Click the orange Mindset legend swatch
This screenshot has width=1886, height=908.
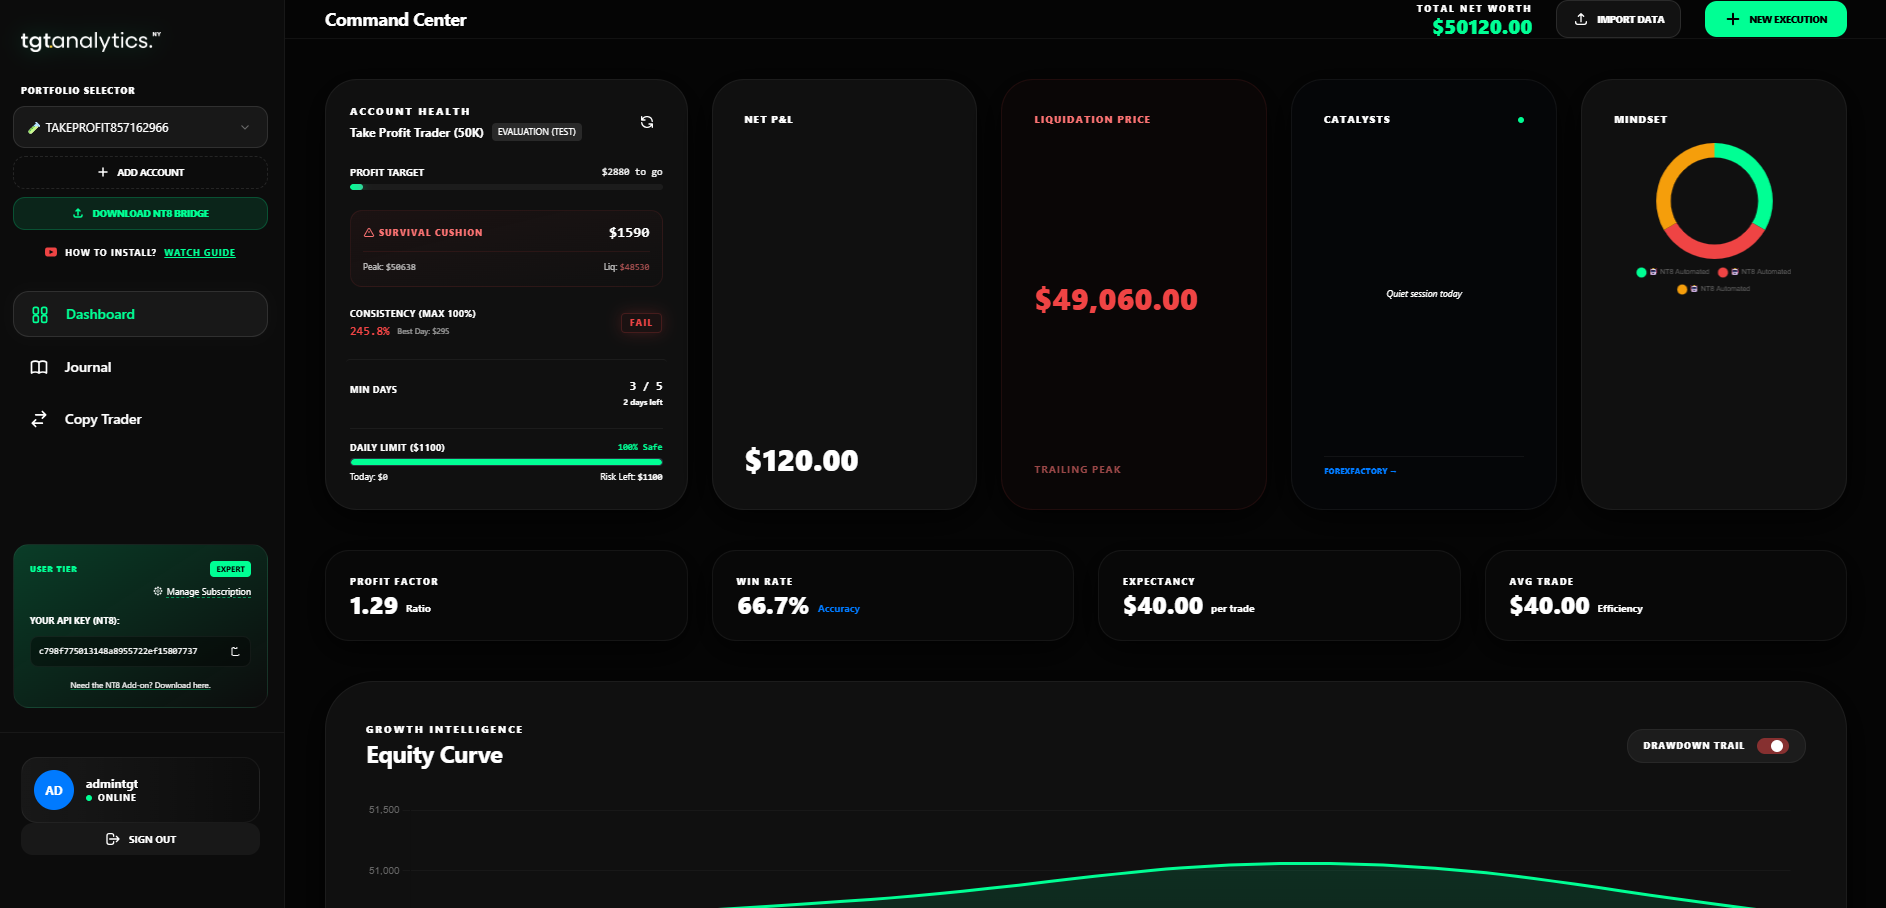[1682, 289]
